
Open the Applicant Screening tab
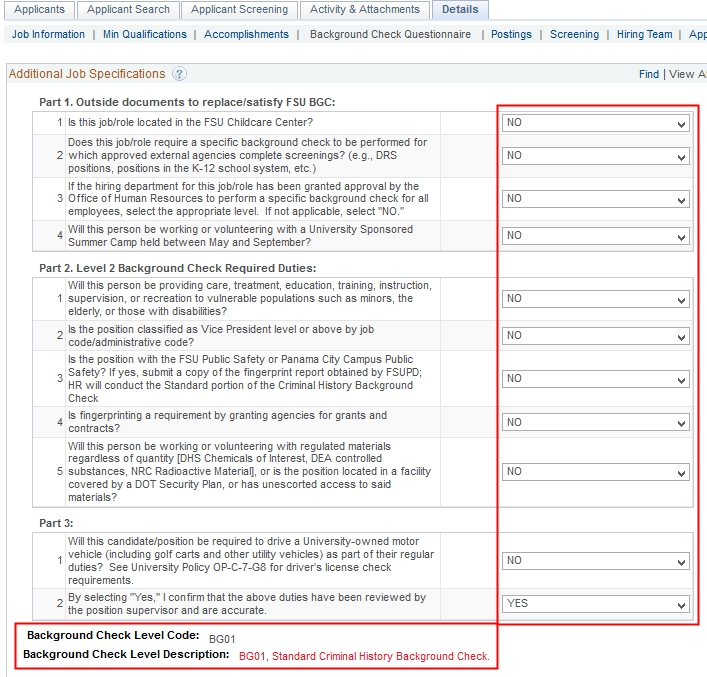pos(239,10)
